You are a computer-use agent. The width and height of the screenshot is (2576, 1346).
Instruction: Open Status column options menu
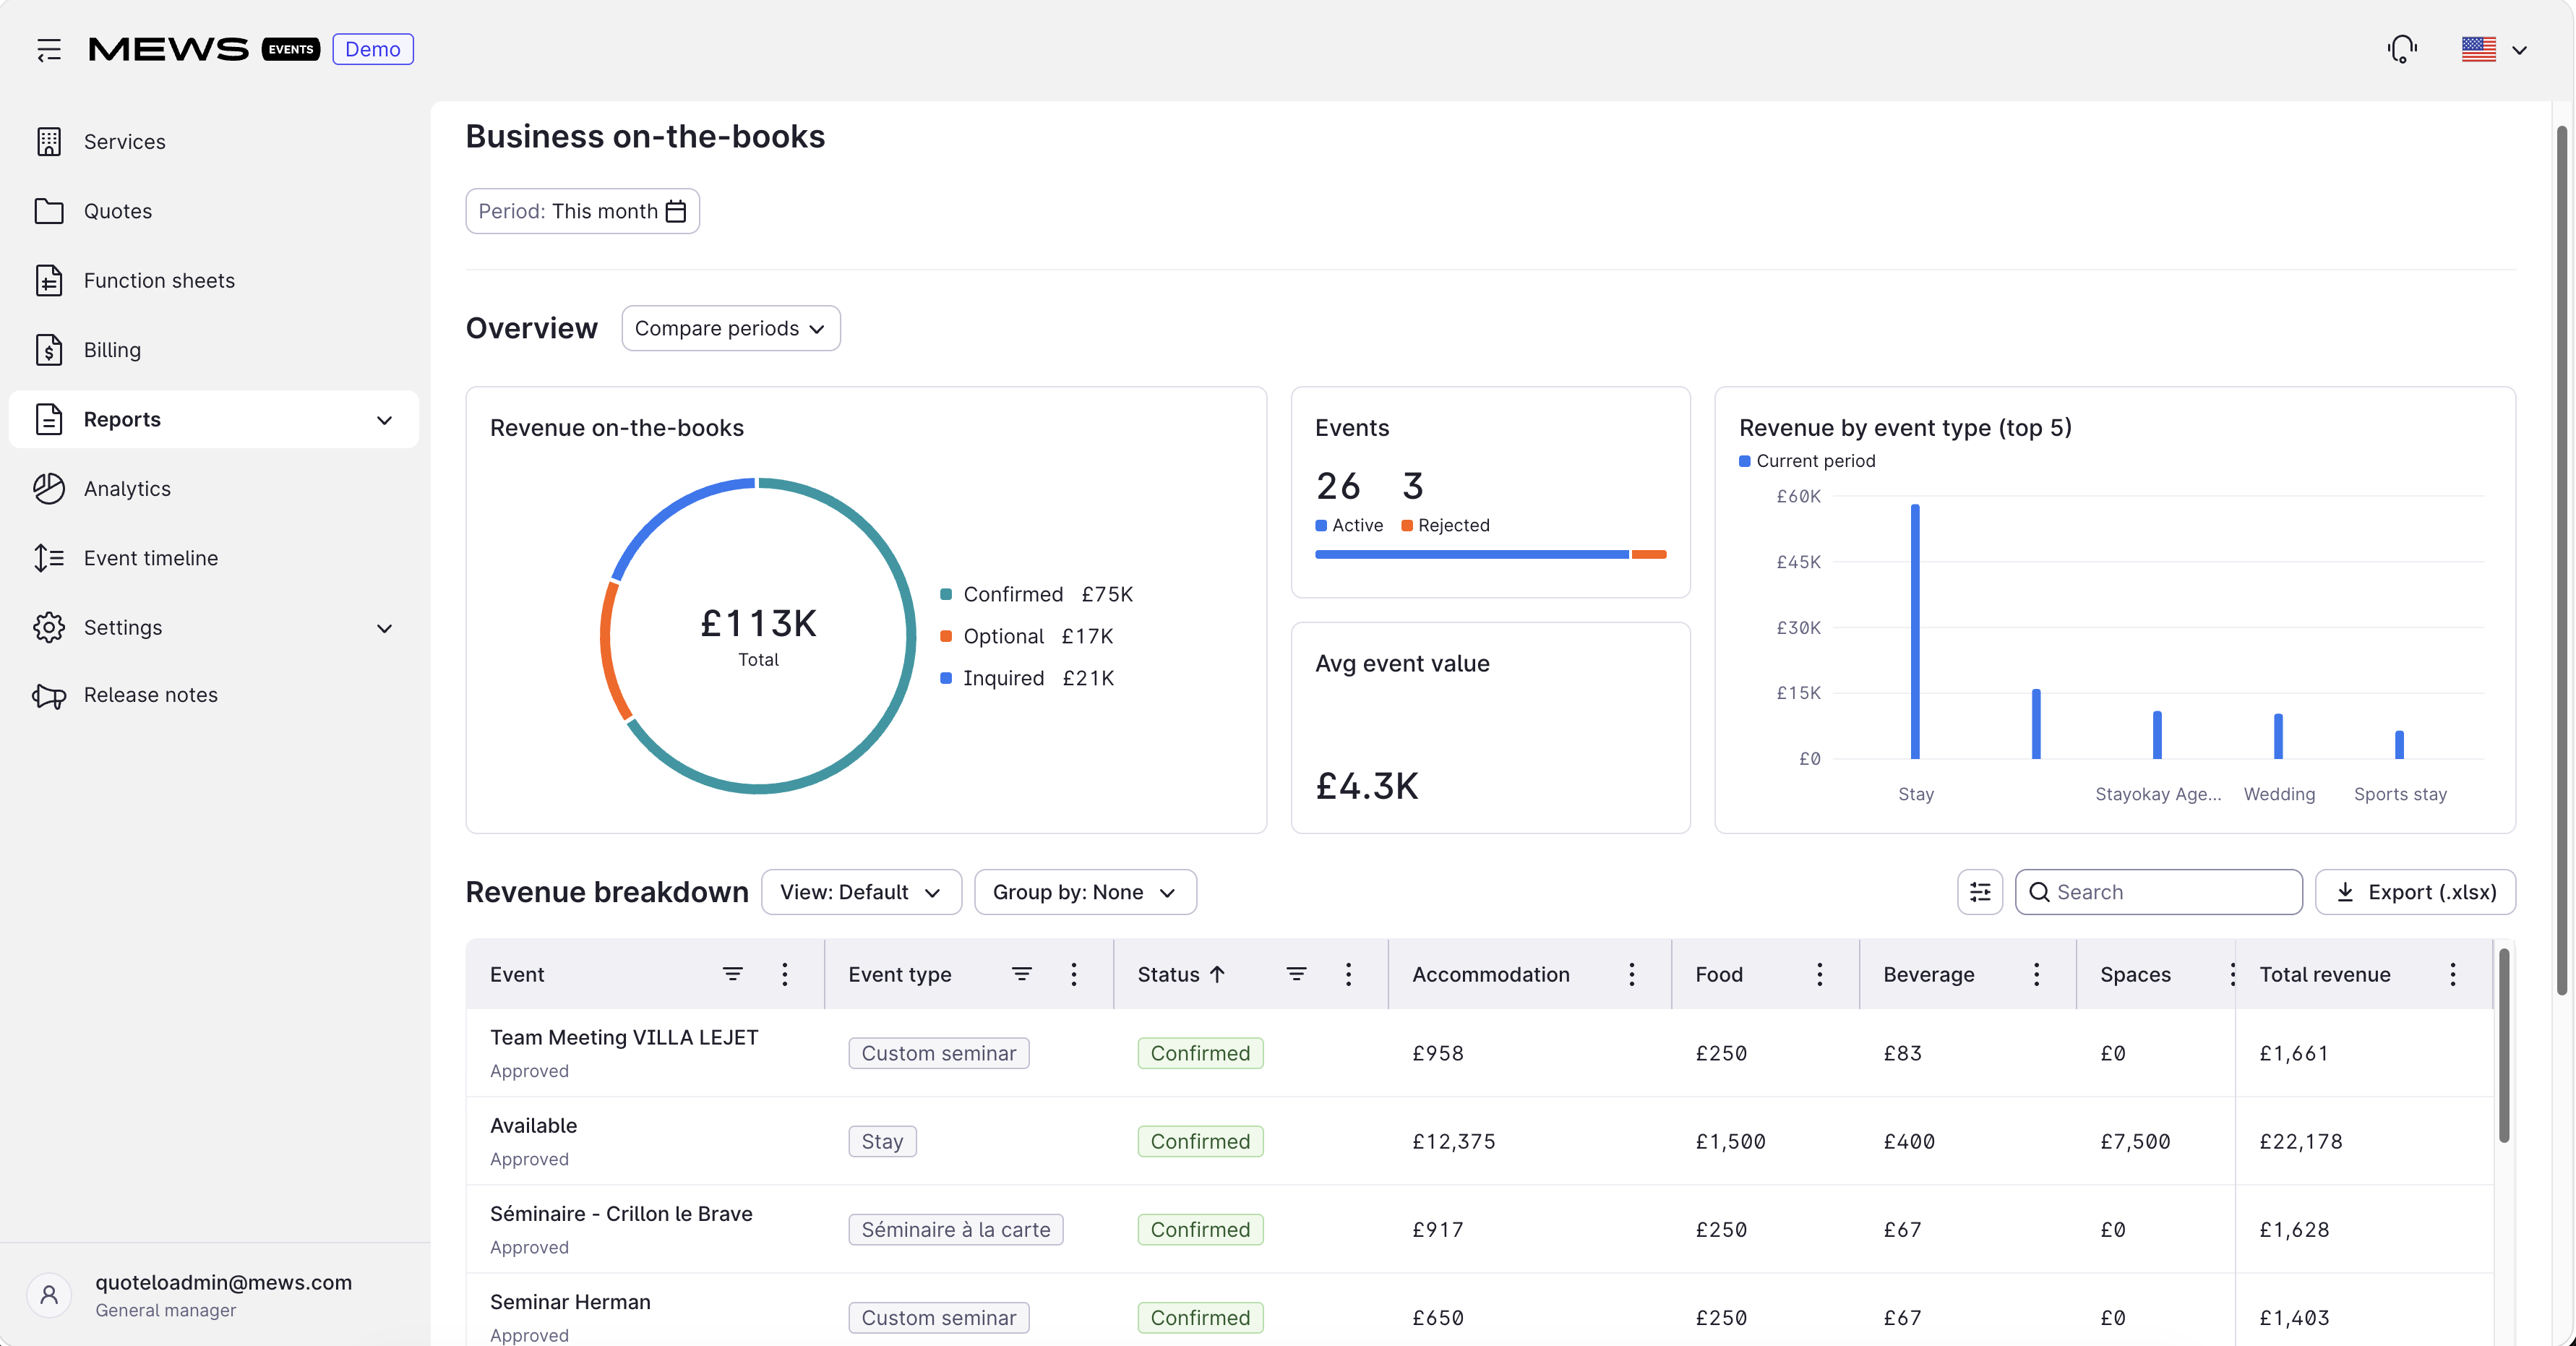pyautogui.click(x=1348, y=974)
